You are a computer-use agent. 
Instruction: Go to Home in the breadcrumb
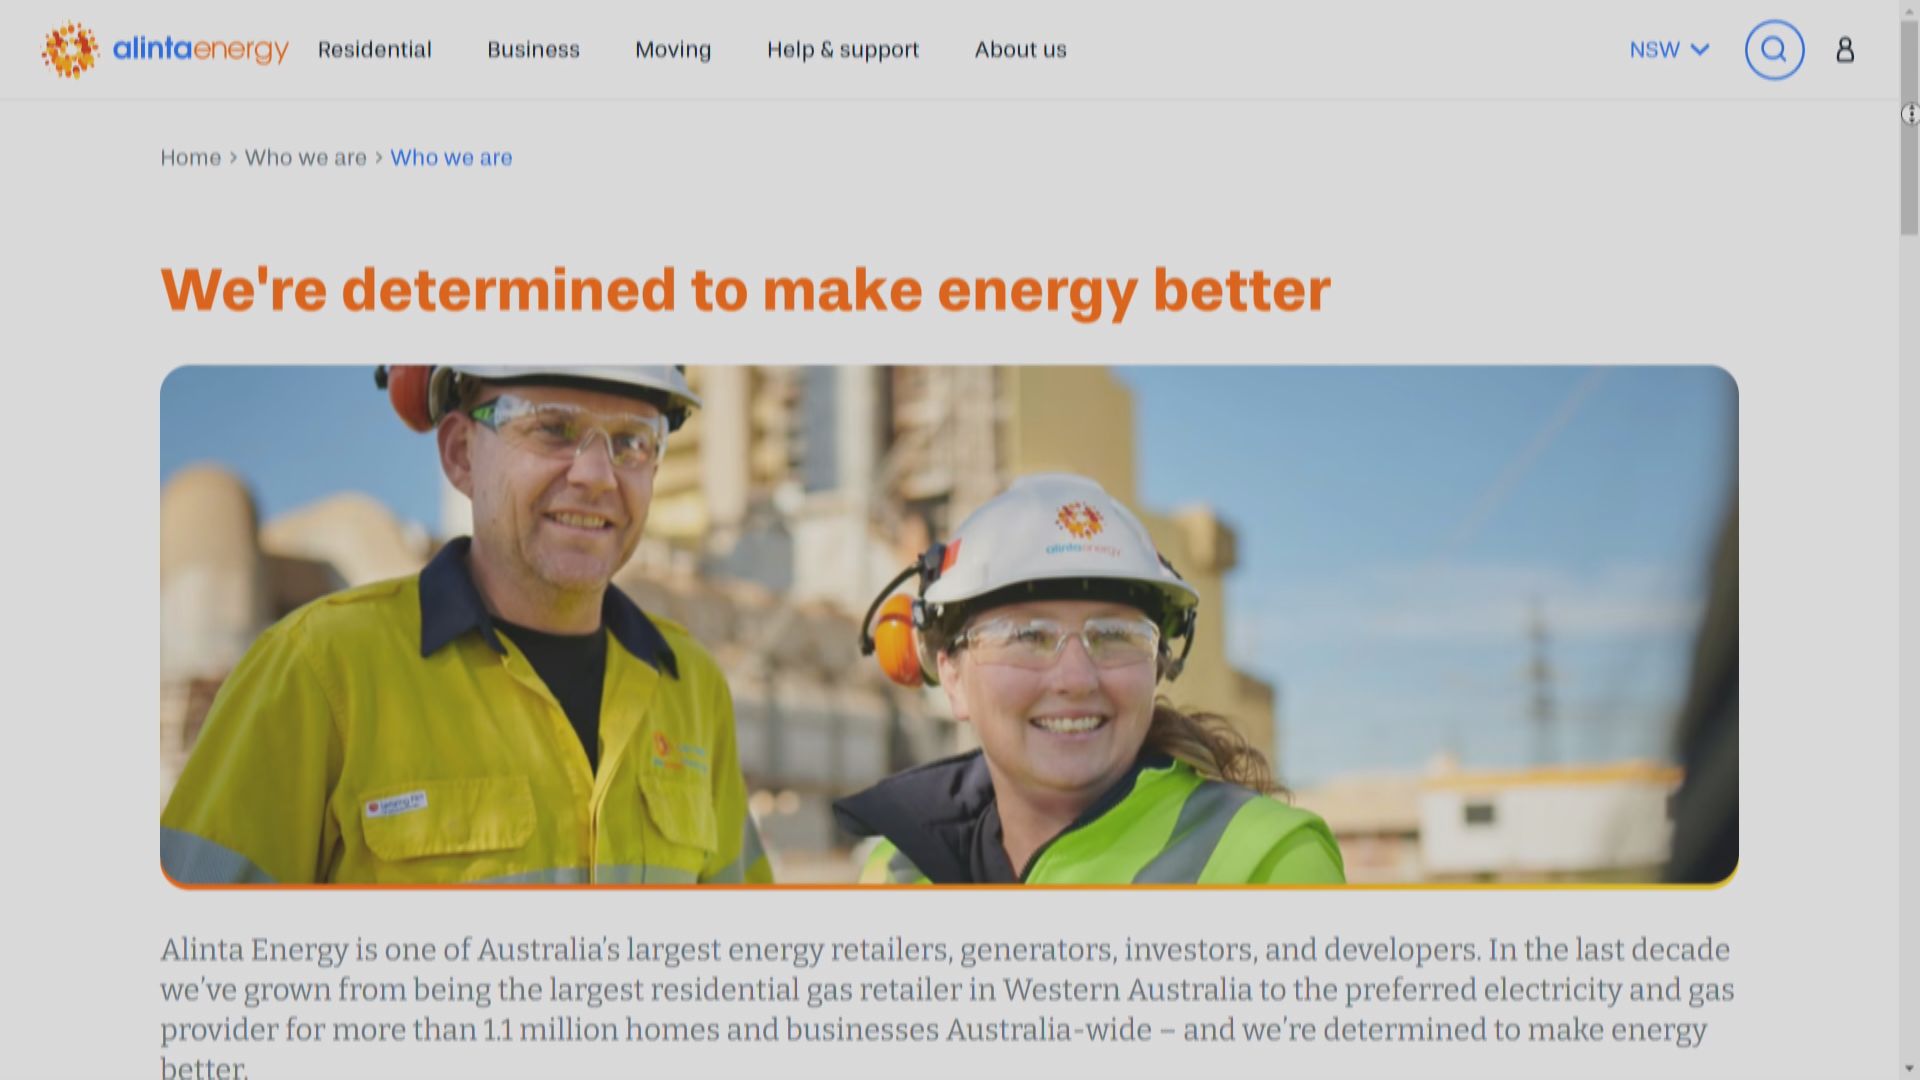coord(190,158)
